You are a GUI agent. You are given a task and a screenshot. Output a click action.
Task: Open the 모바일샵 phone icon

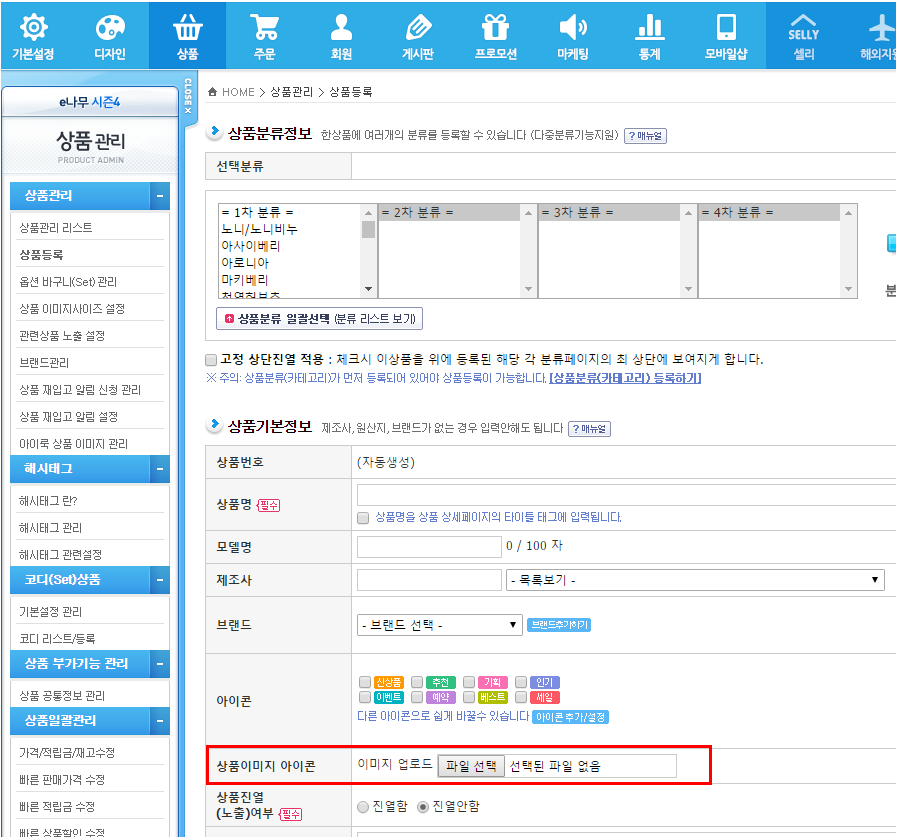point(726,28)
